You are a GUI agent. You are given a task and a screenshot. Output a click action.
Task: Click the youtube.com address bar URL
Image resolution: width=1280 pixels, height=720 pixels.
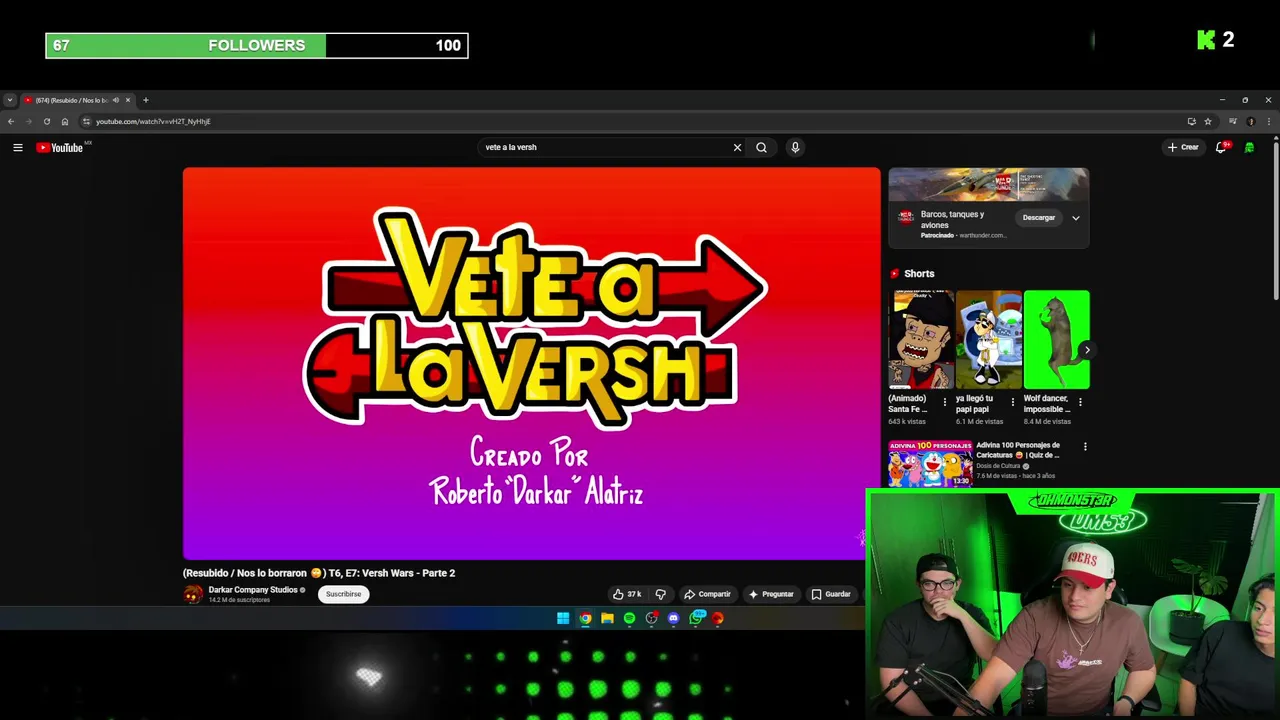tap(153, 121)
